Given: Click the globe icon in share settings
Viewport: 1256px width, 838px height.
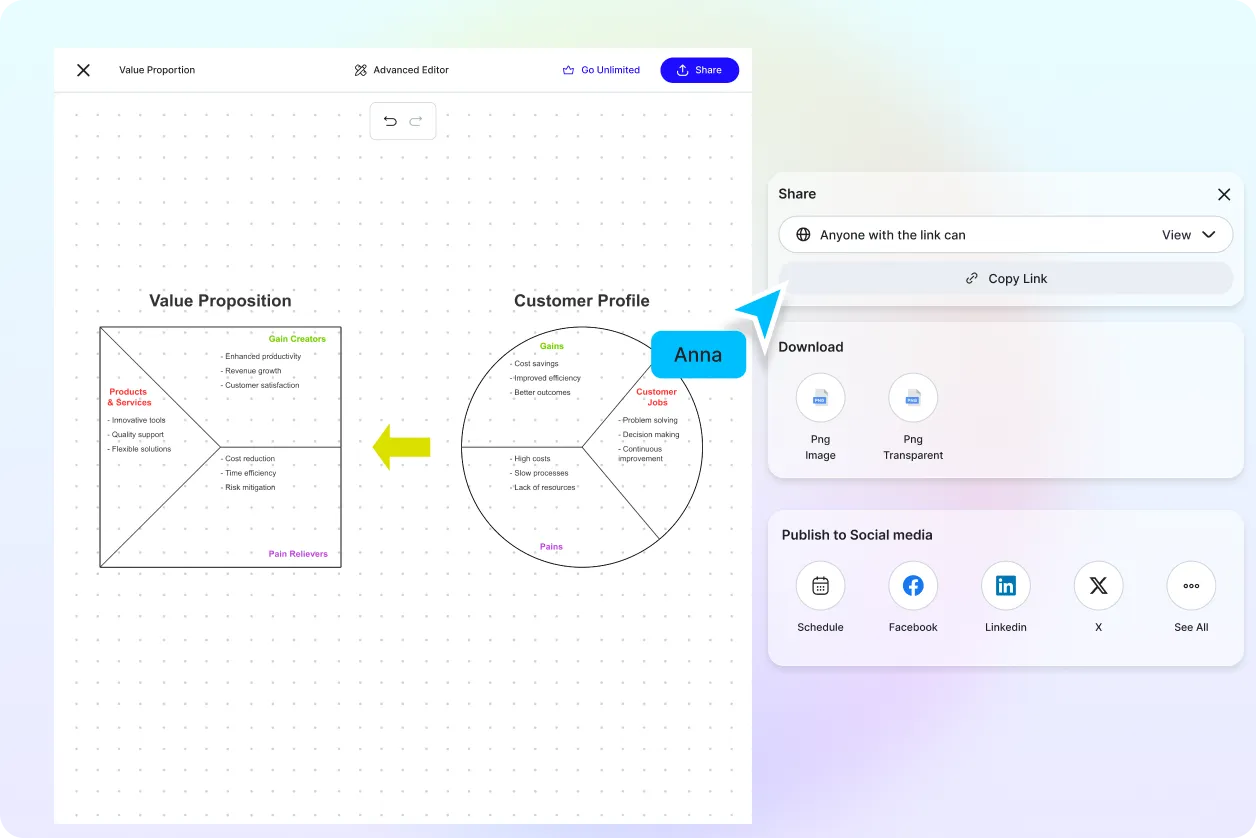Looking at the screenshot, I should coord(803,234).
